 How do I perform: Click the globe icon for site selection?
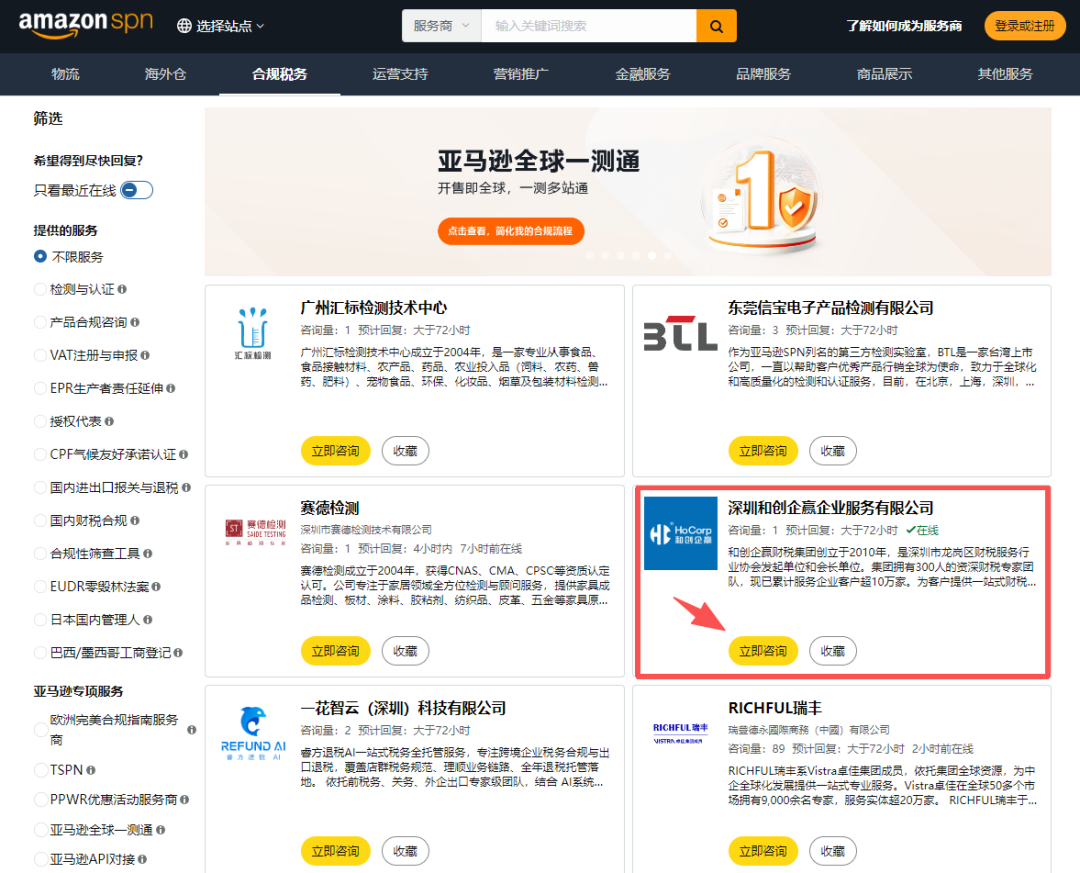184,26
